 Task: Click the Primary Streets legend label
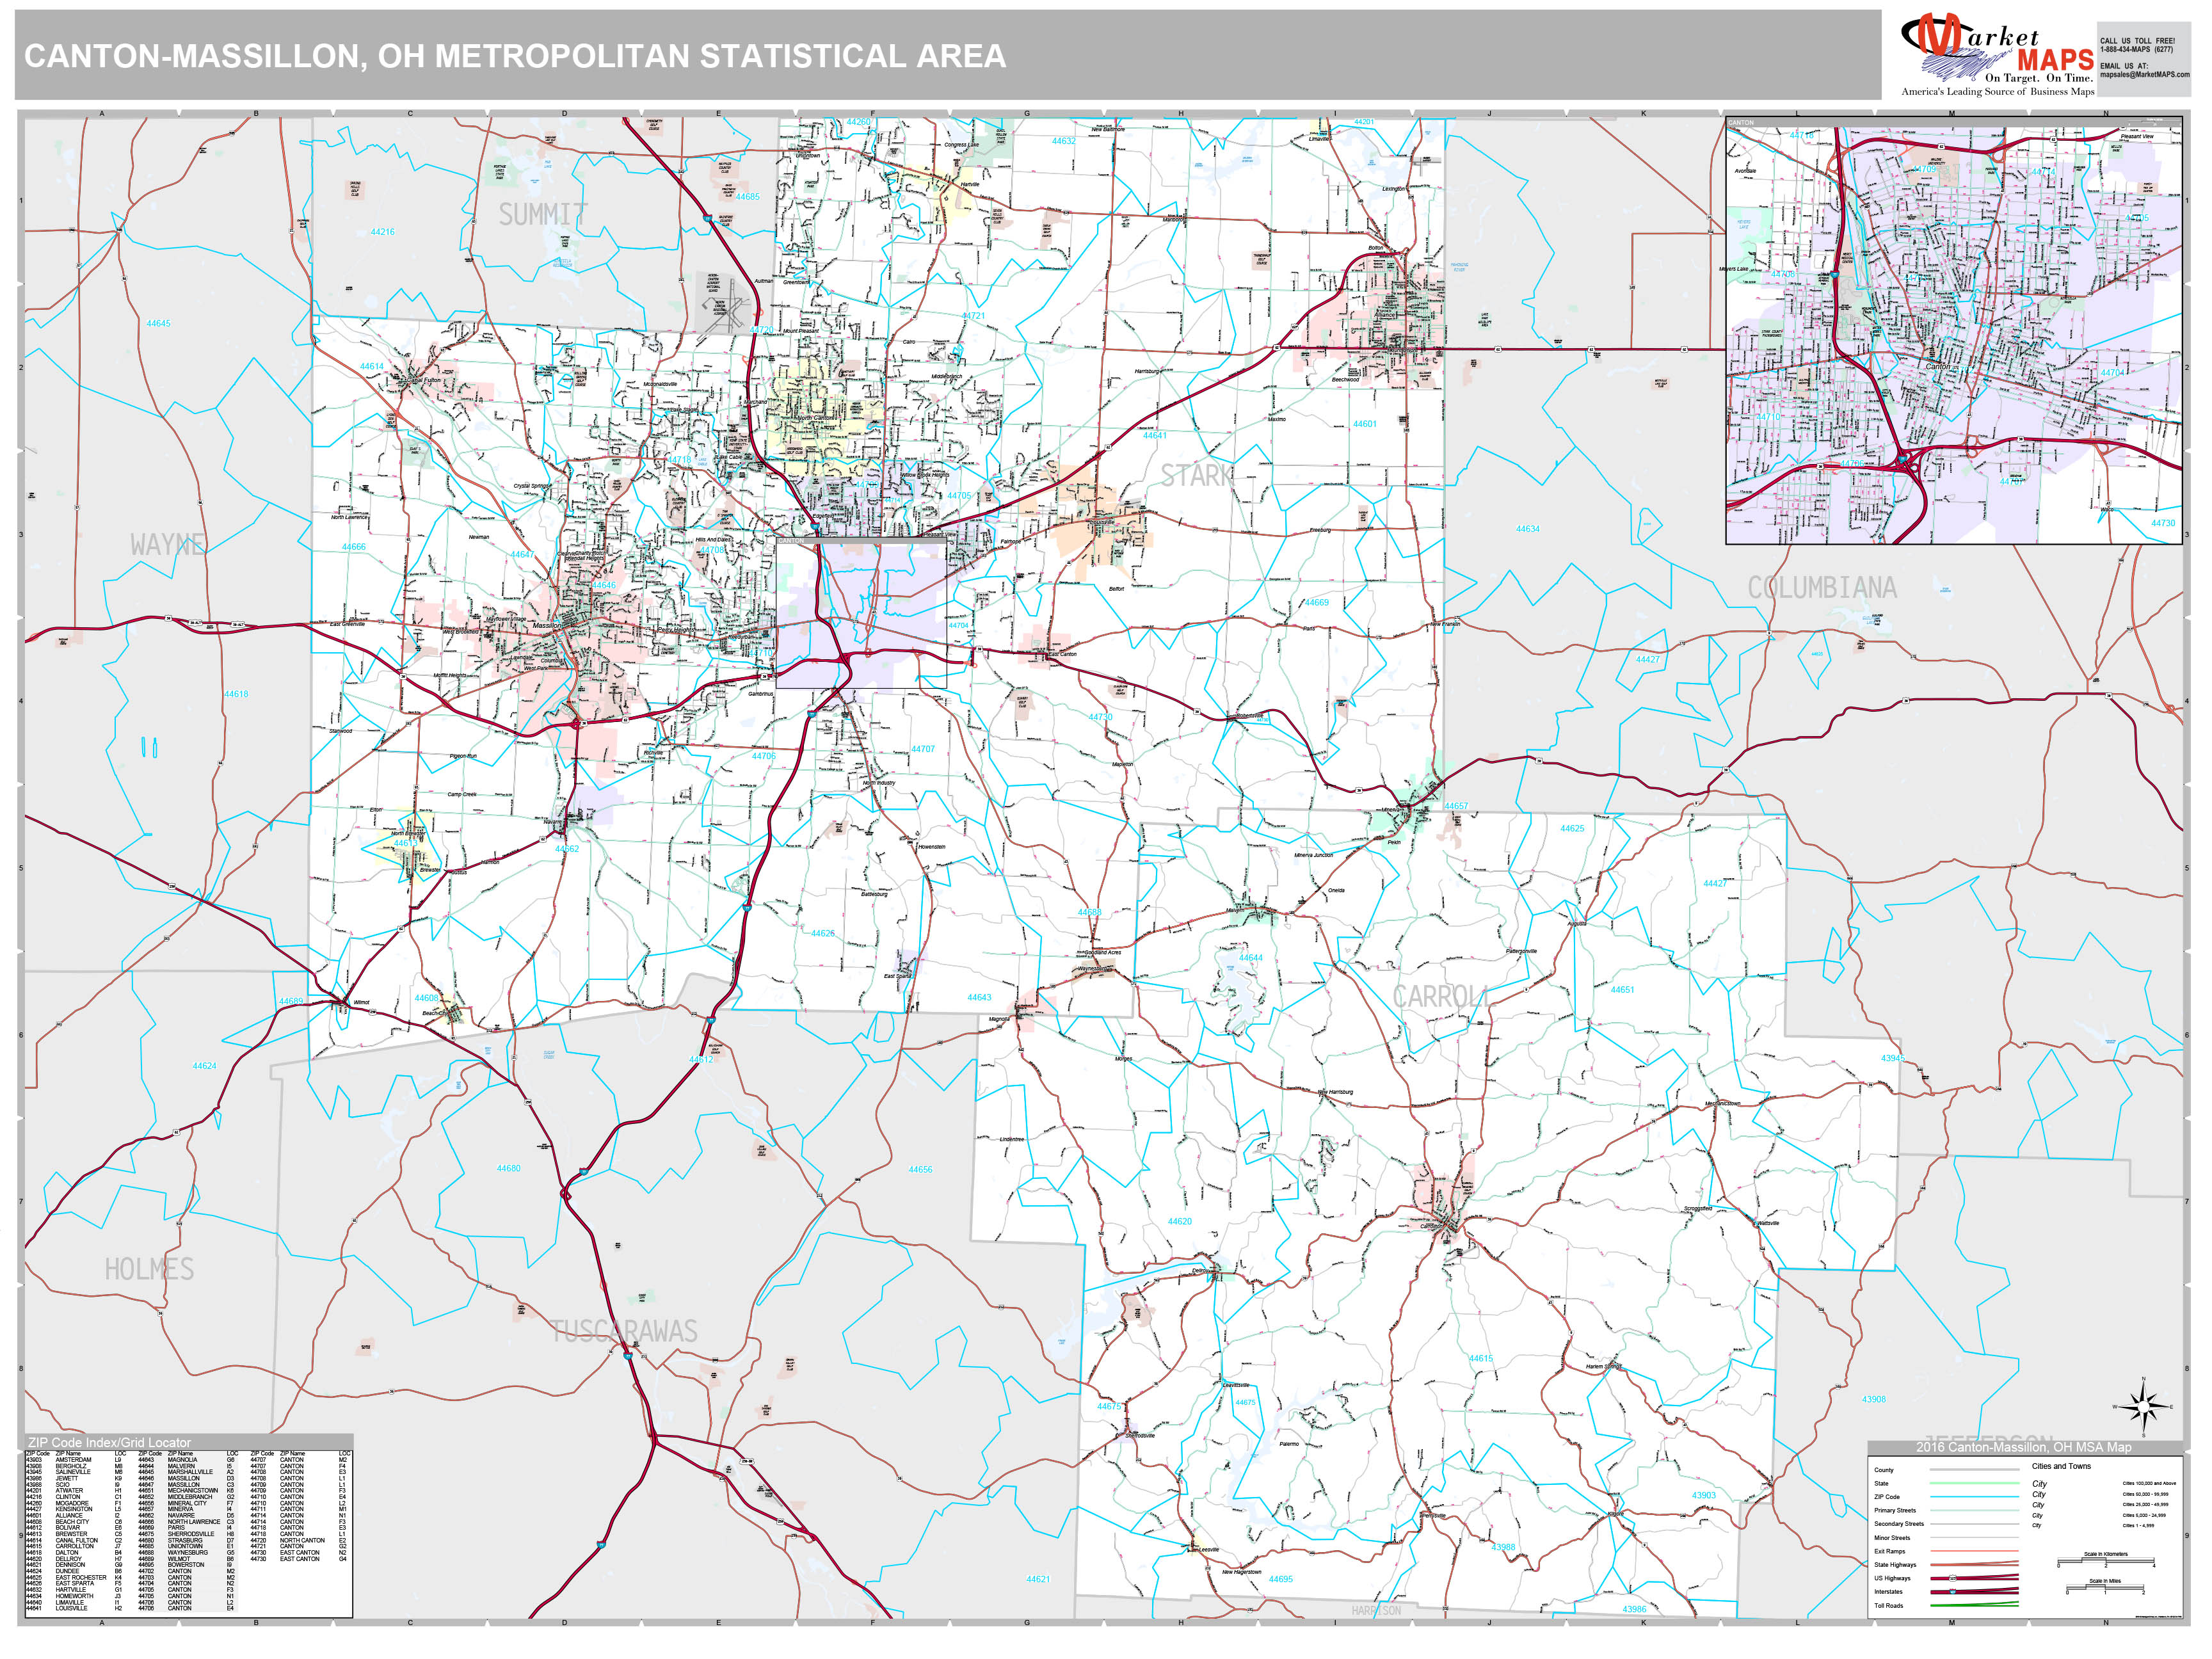(1895, 1511)
